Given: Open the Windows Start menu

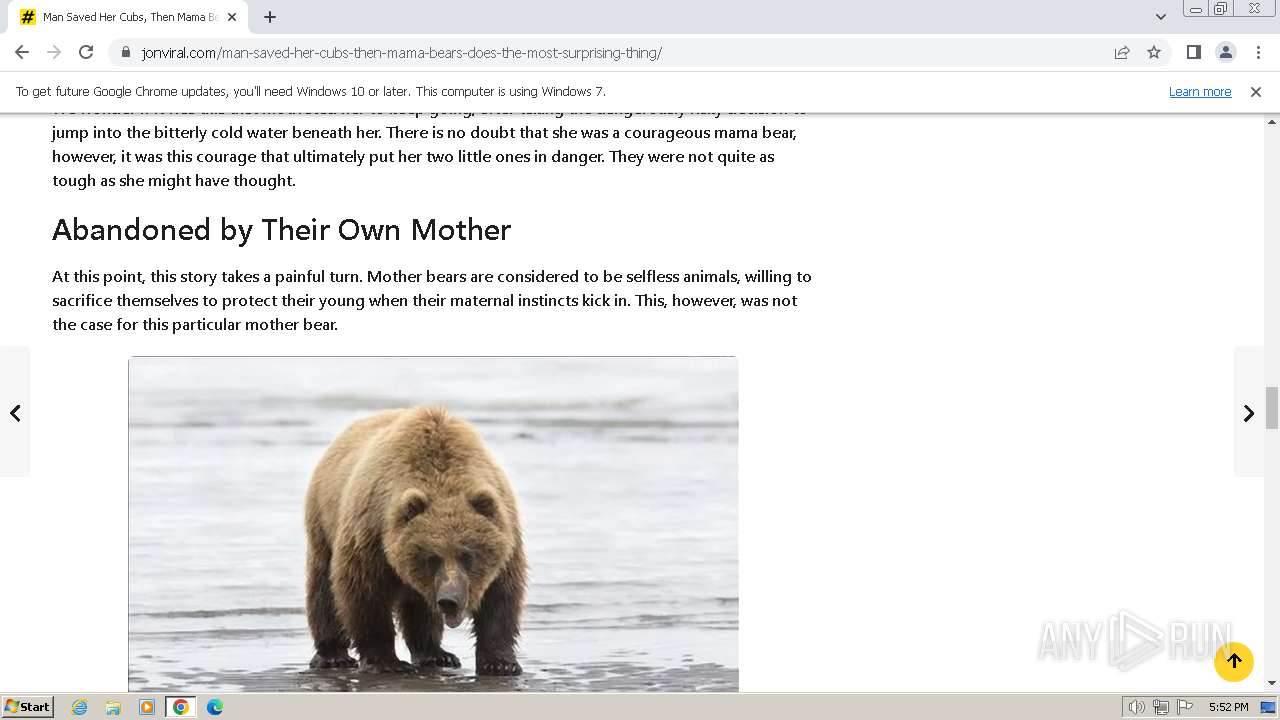Looking at the screenshot, I should pyautogui.click(x=27, y=707).
